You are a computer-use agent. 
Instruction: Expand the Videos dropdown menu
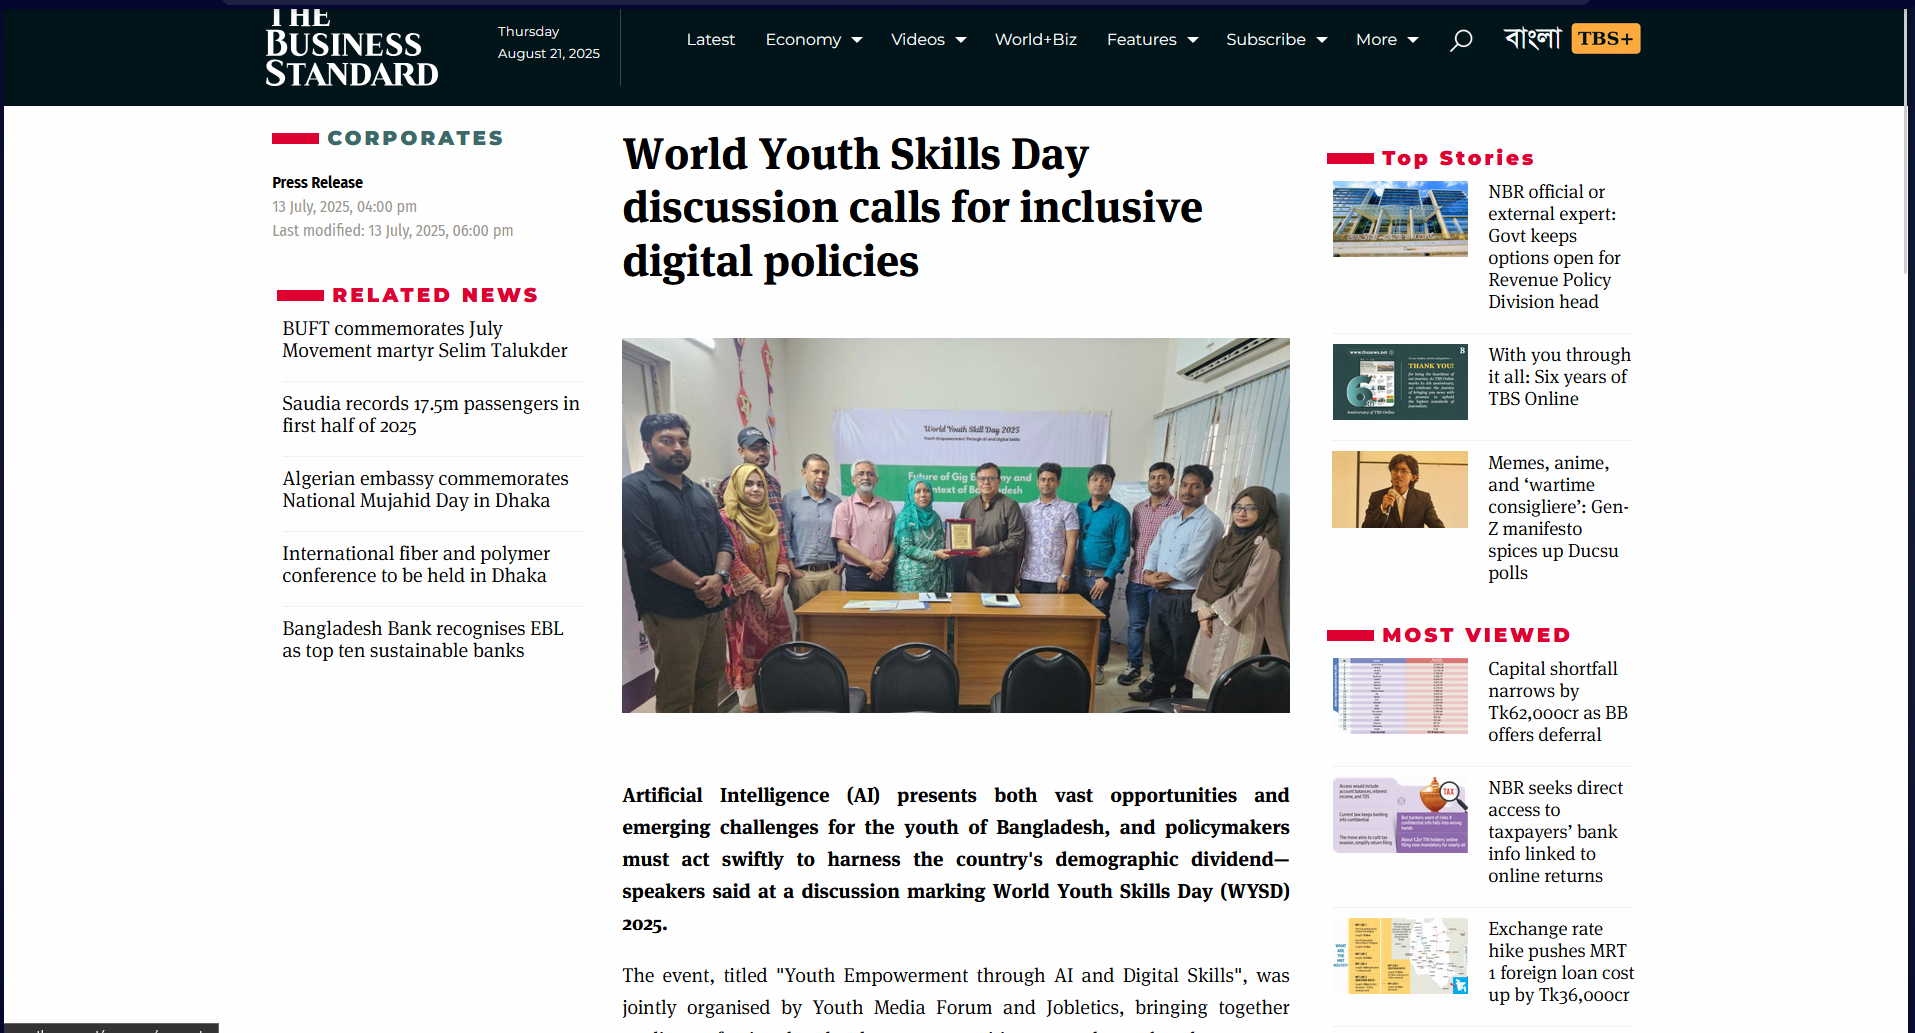click(927, 40)
